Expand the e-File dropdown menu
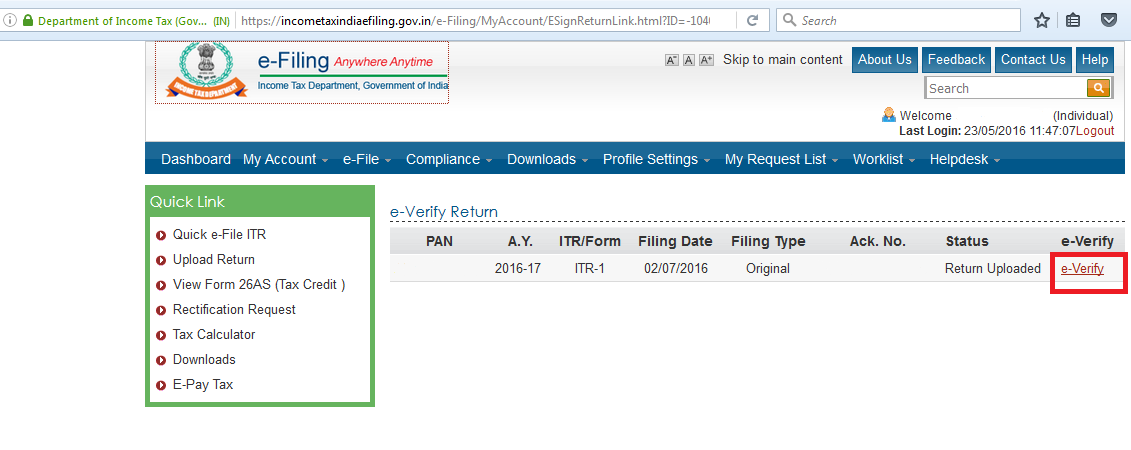 coord(366,160)
